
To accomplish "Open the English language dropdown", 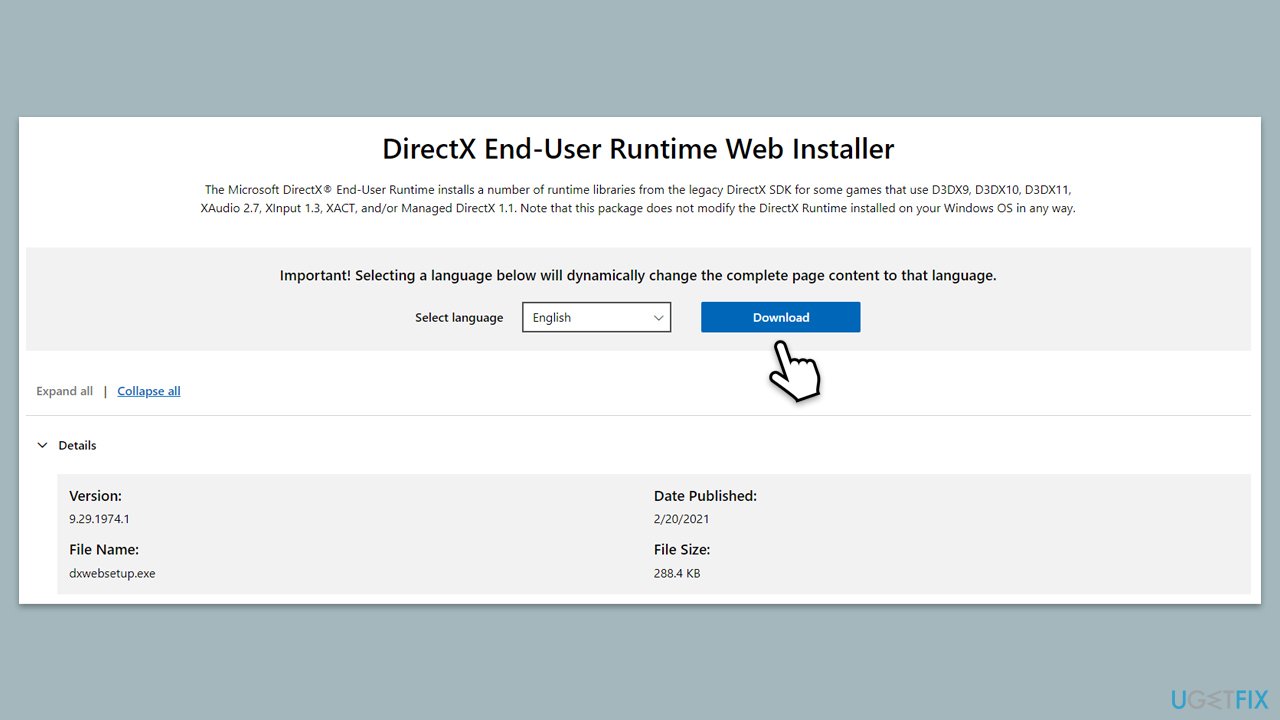I will pos(596,317).
